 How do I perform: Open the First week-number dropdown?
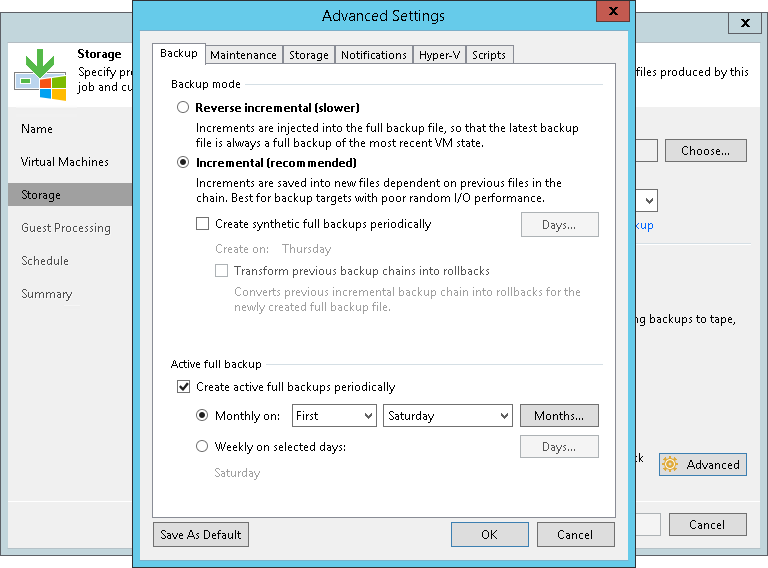[334, 416]
